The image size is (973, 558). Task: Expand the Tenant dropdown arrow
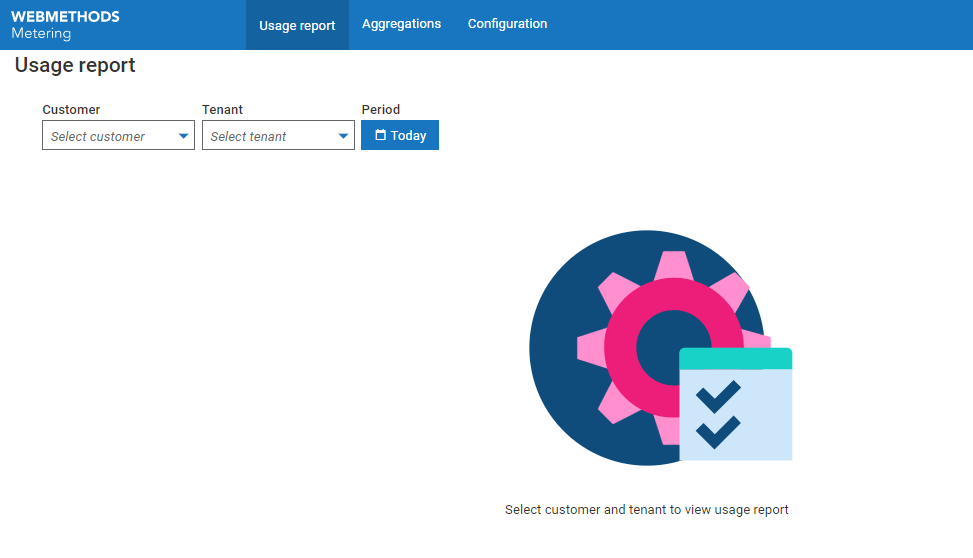click(343, 137)
